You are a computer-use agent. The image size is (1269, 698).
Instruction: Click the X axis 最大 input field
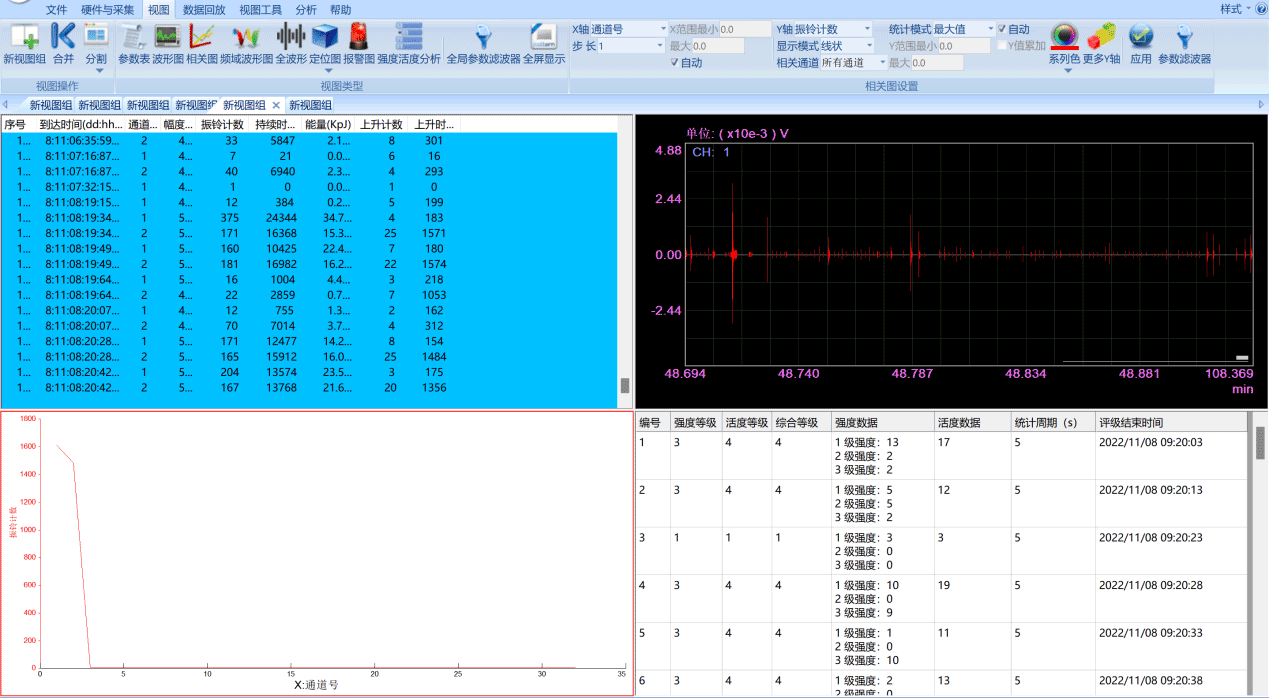point(718,46)
